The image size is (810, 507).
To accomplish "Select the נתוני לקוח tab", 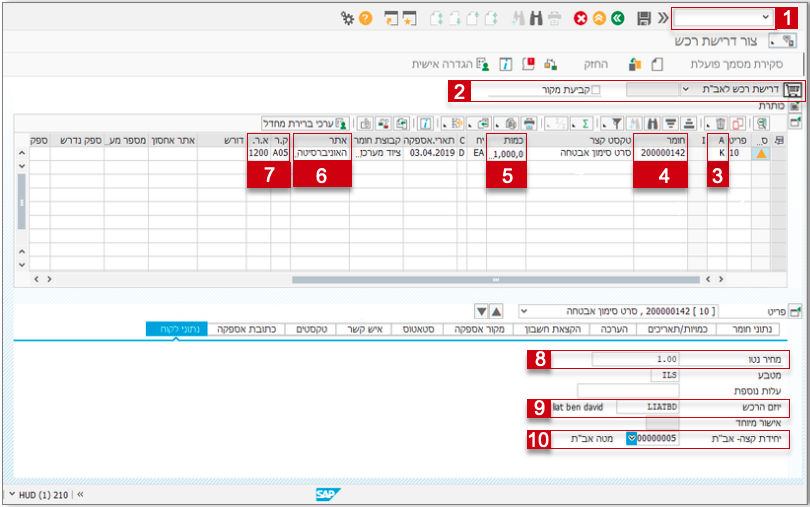I will click(x=177, y=329).
